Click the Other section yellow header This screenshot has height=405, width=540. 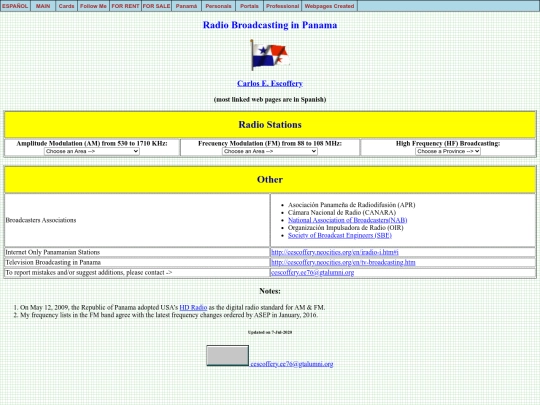270,179
